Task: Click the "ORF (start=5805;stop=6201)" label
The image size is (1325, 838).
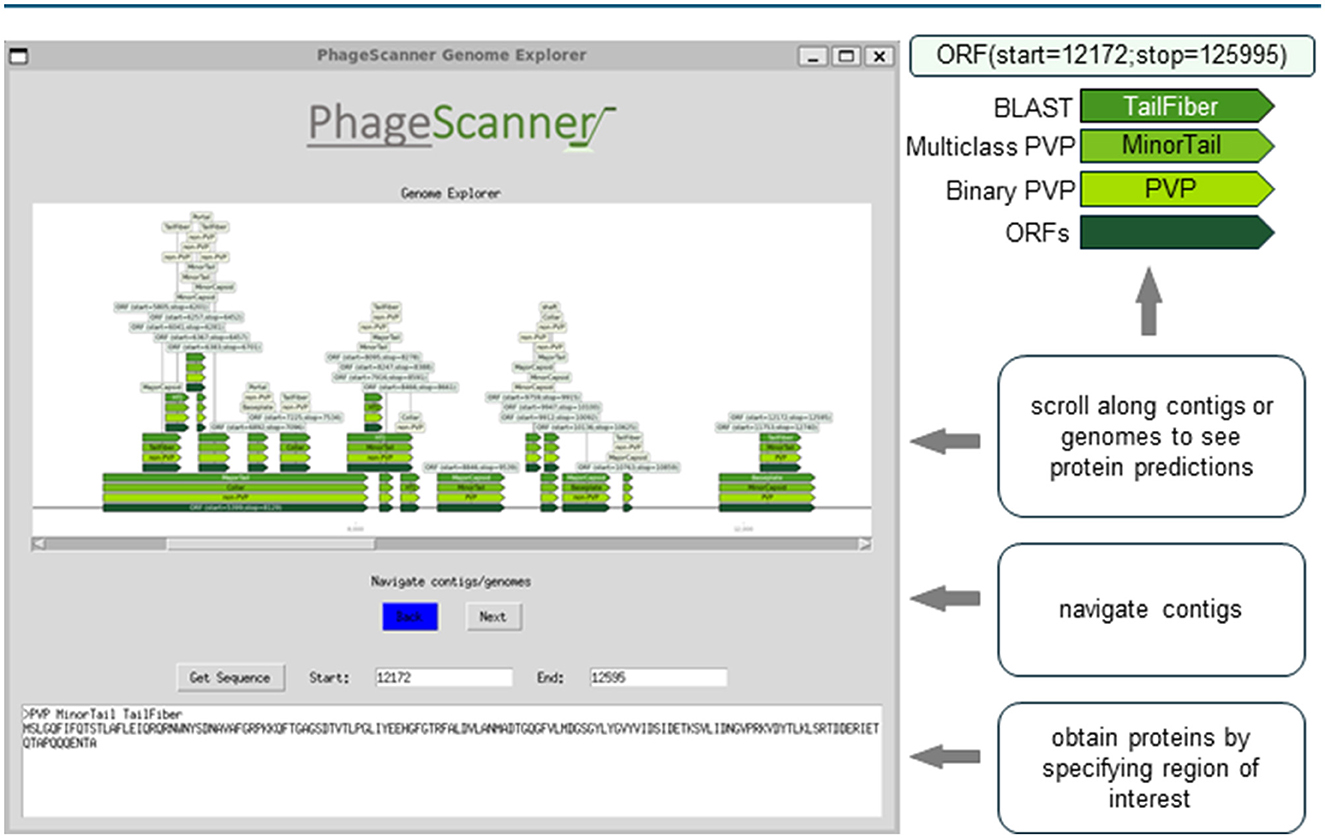Action: pyautogui.click(x=162, y=307)
